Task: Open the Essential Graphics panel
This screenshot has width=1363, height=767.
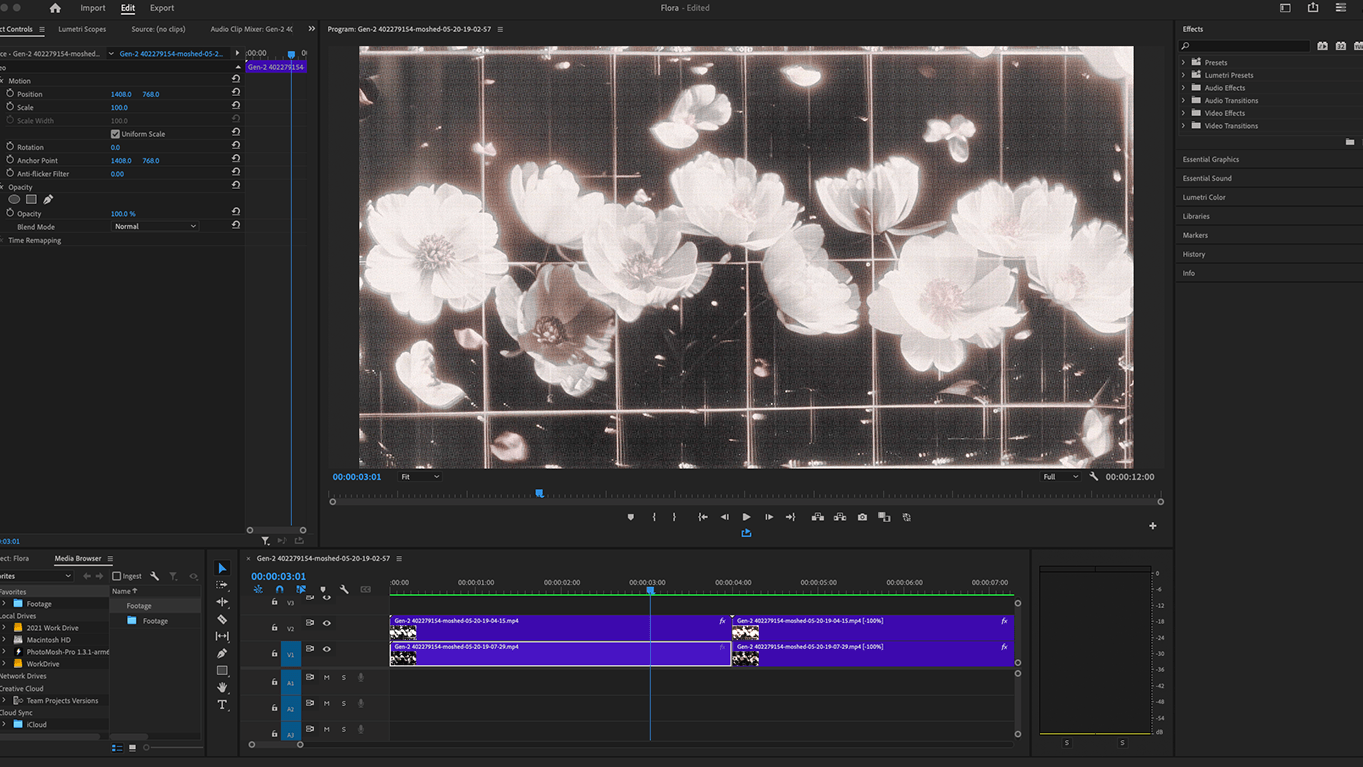Action: (x=1211, y=159)
